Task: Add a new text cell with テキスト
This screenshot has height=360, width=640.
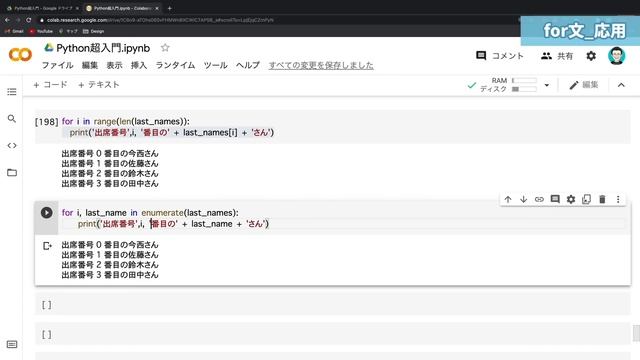Action: tap(98, 85)
